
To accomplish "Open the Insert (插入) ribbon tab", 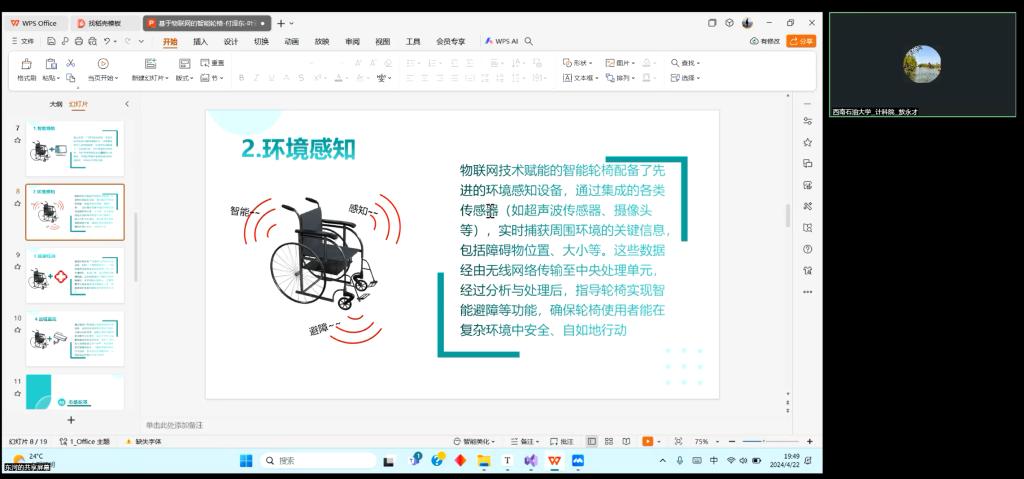I will coord(200,41).
